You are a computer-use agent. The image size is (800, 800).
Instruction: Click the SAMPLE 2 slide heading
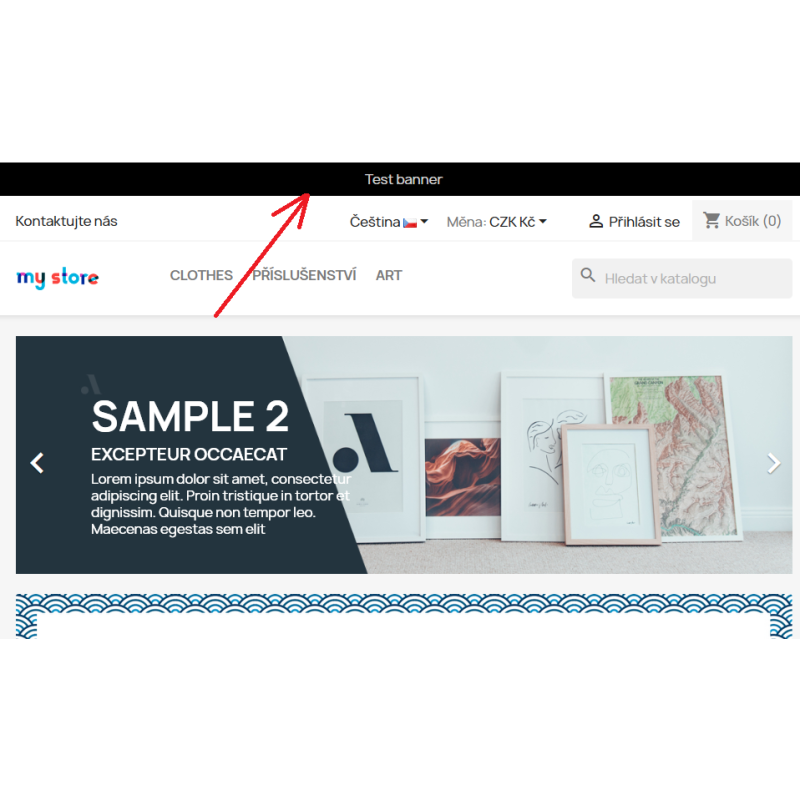click(x=190, y=416)
